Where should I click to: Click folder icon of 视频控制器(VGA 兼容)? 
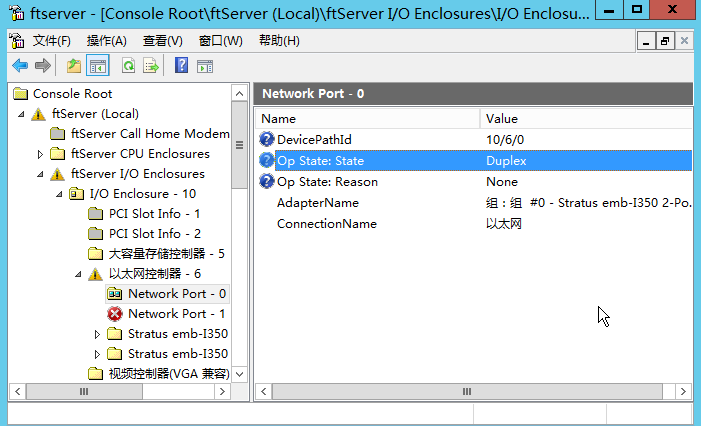point(95,374)
